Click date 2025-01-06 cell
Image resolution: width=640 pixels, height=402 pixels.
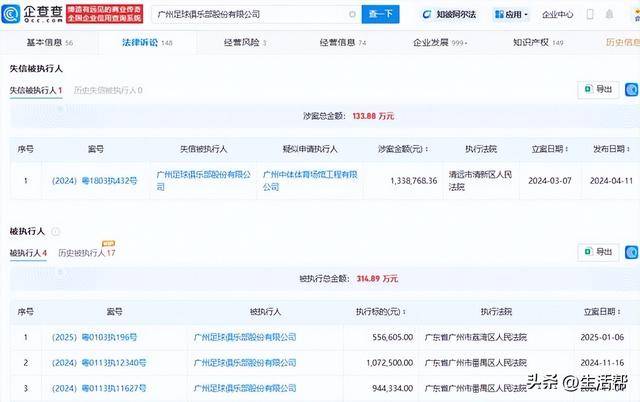602,338
